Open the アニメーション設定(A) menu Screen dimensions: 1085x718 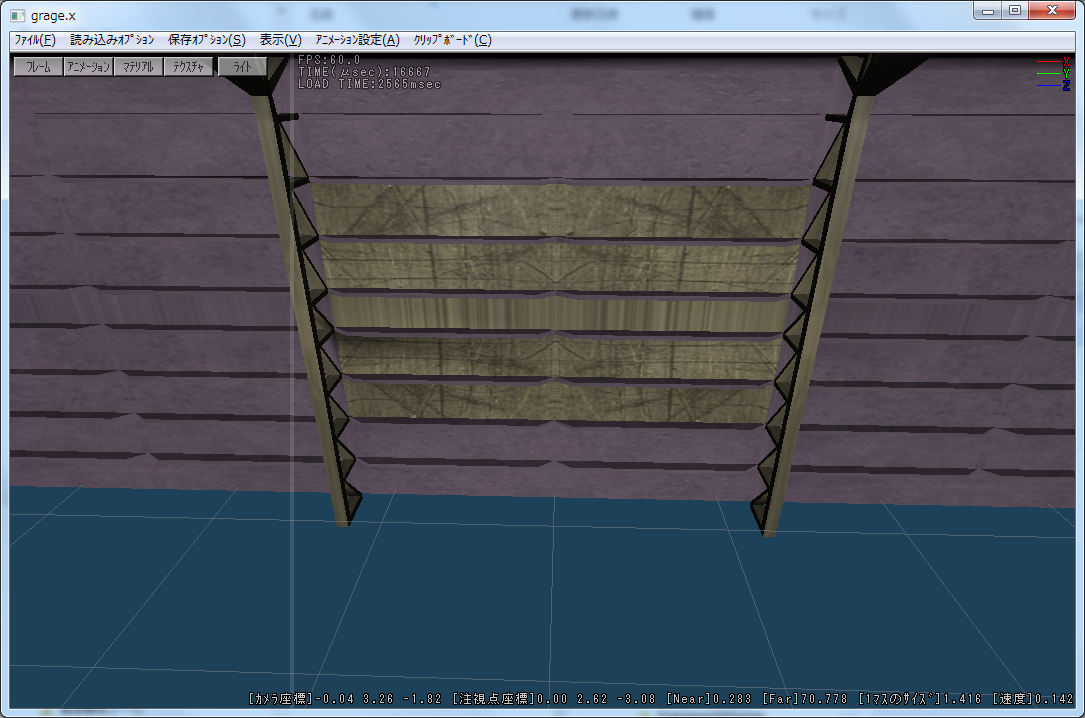point(357,40)
